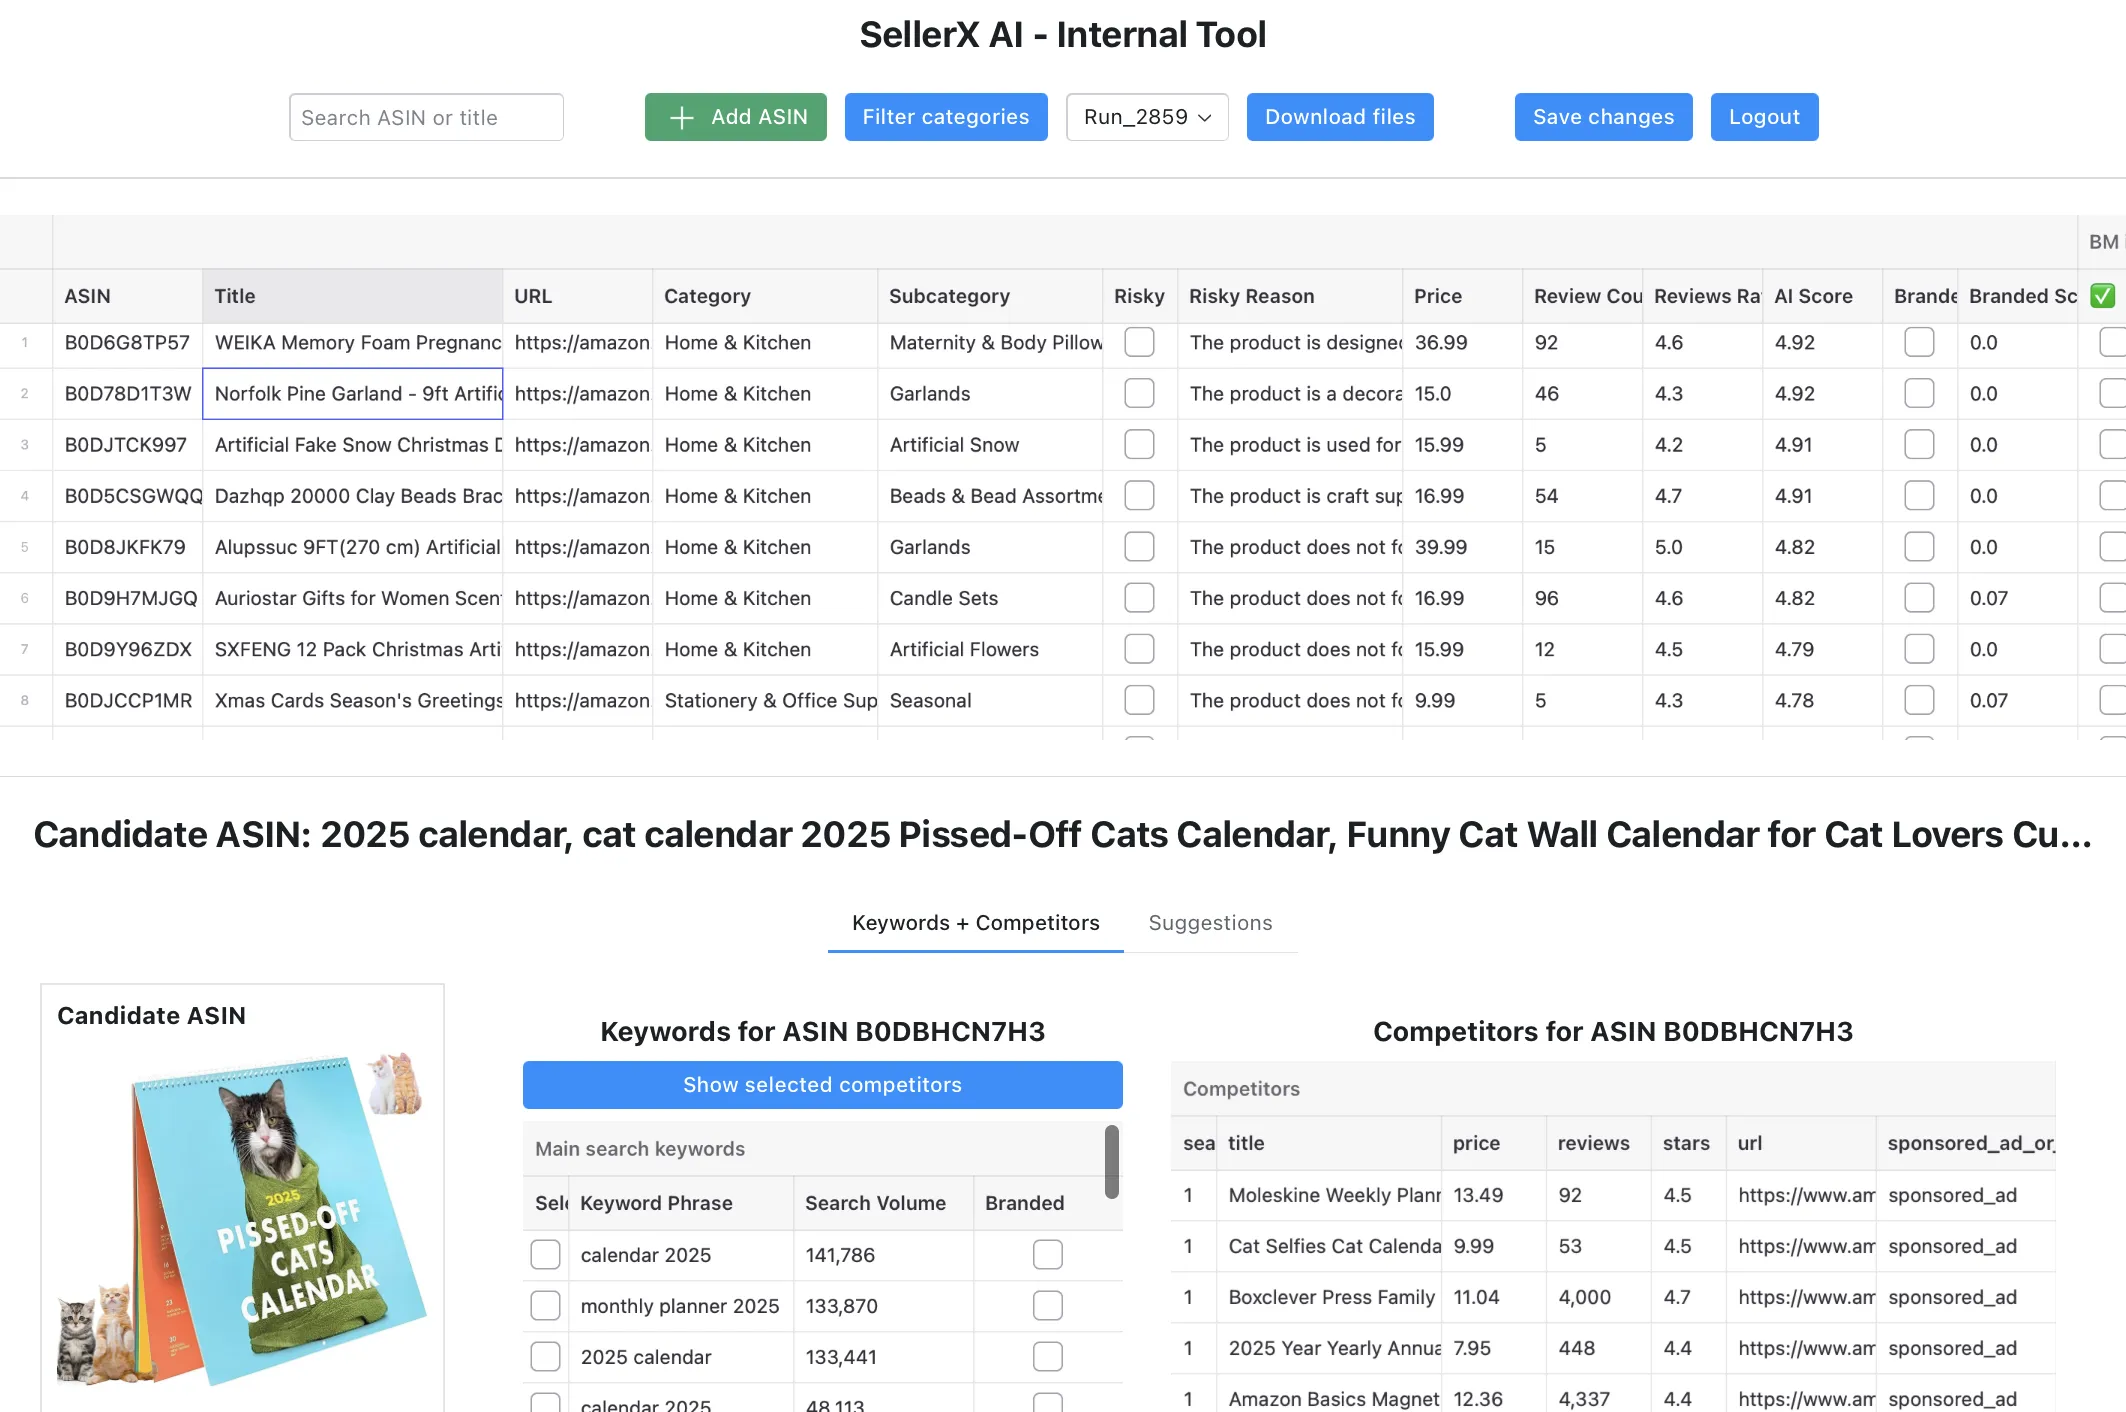Image resolution: width=2126 pixels, height=1412 pixels.
Task: Select the Moleskine Weekly Planner competitor row
Action: click(x=1331, y=1195)
